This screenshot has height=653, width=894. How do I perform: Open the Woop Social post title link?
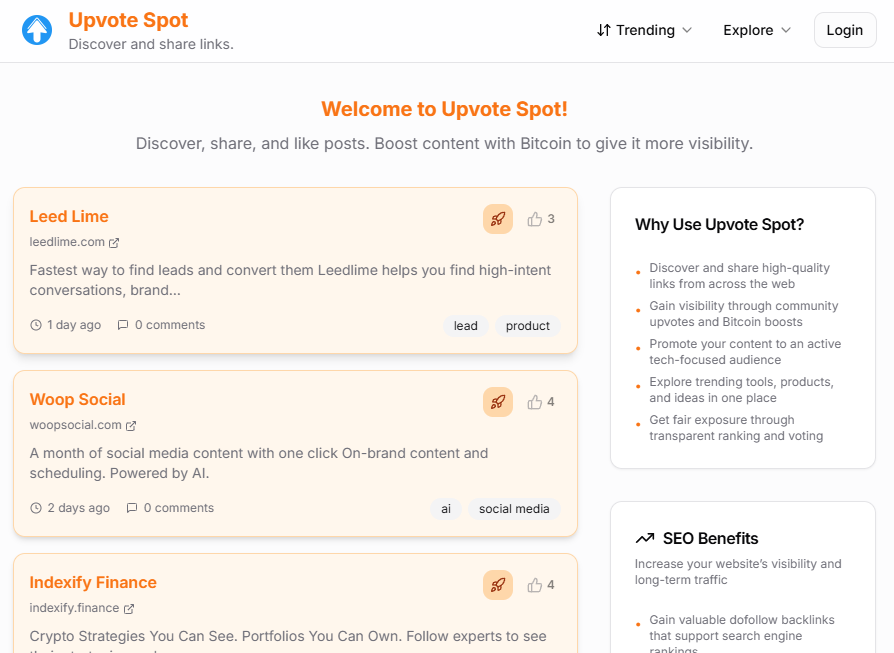[x=77, y=399]
